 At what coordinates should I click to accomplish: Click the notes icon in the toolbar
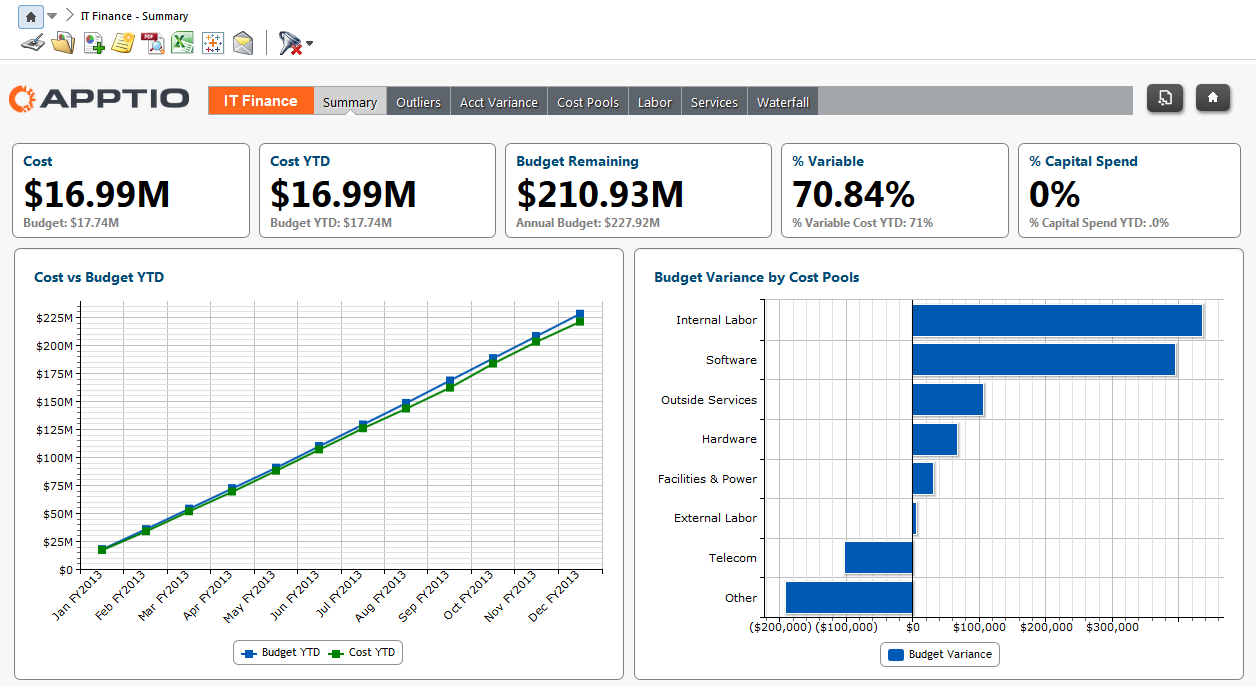click(x=122, y=43)
